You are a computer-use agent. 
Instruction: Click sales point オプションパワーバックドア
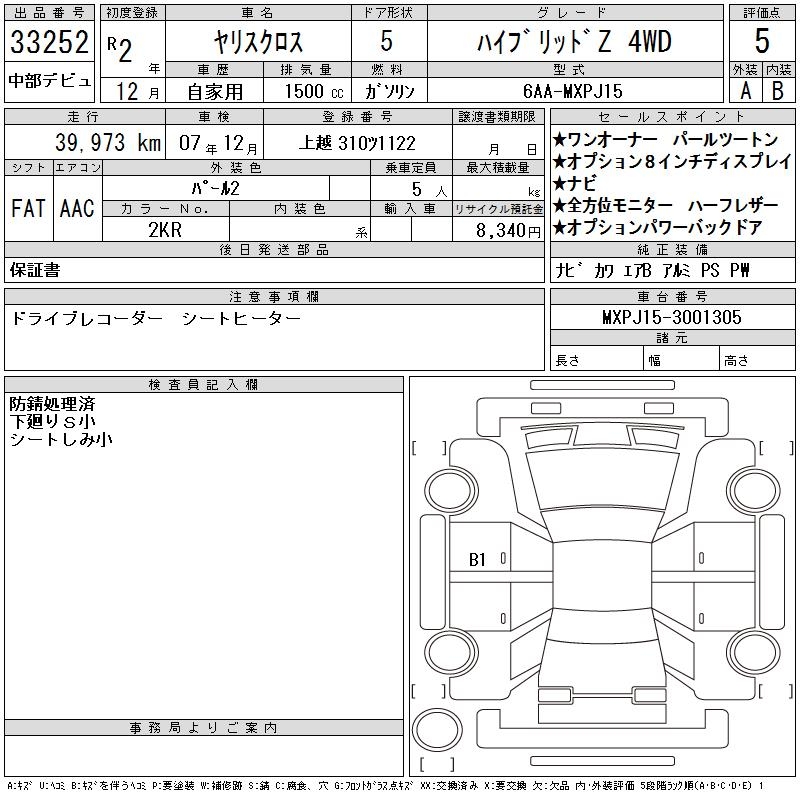(658, 227)
